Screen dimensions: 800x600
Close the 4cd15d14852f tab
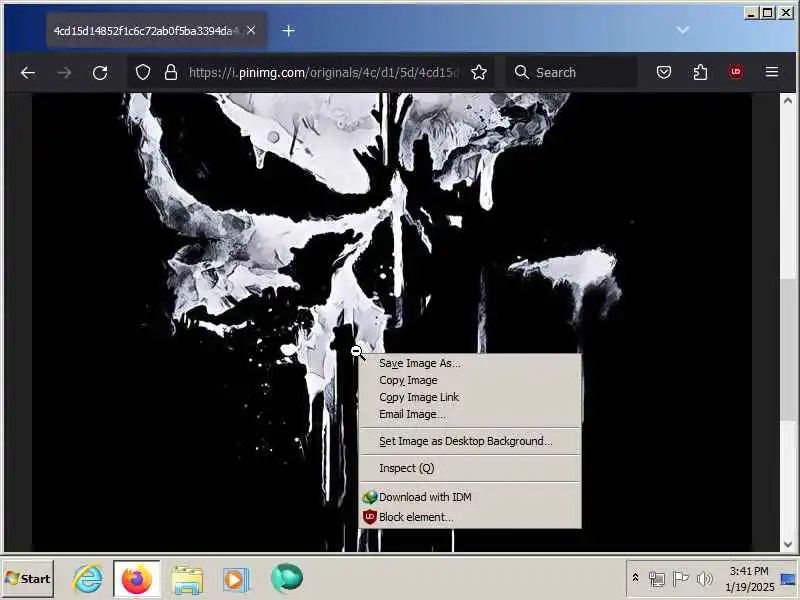pyautogui.click(x=251, y=31)
